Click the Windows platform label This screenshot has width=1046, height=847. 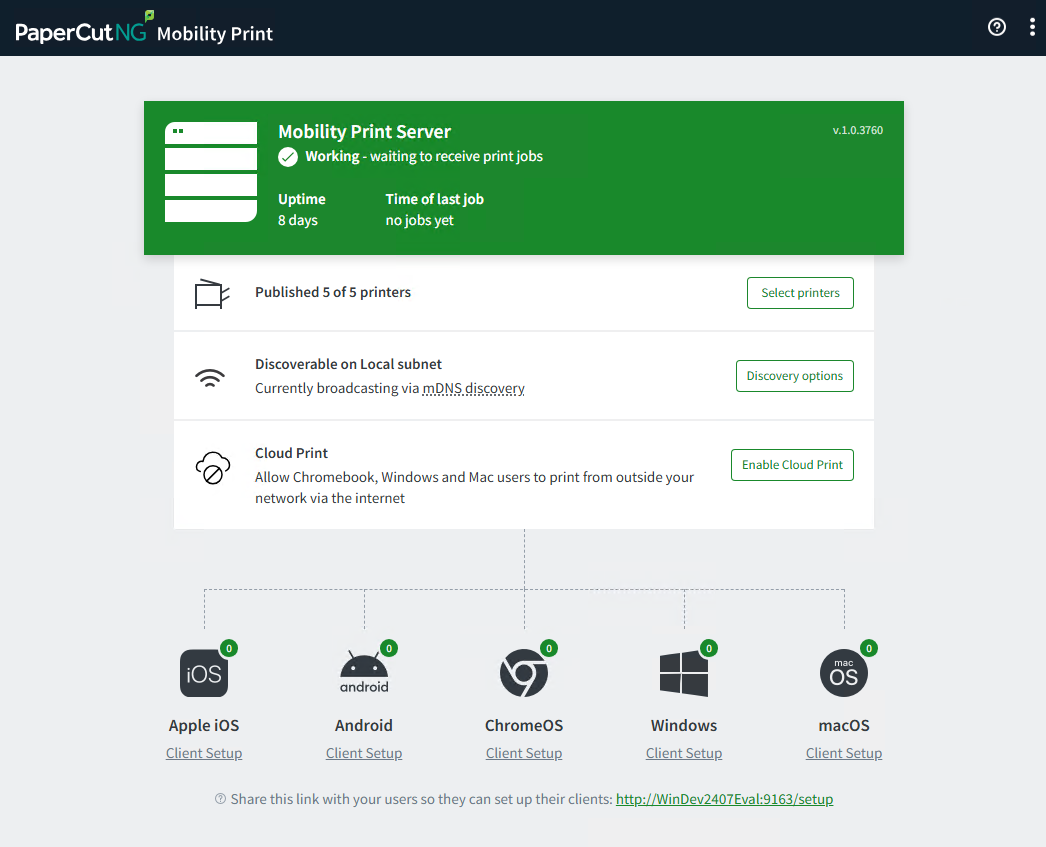(x=684, y=725)
